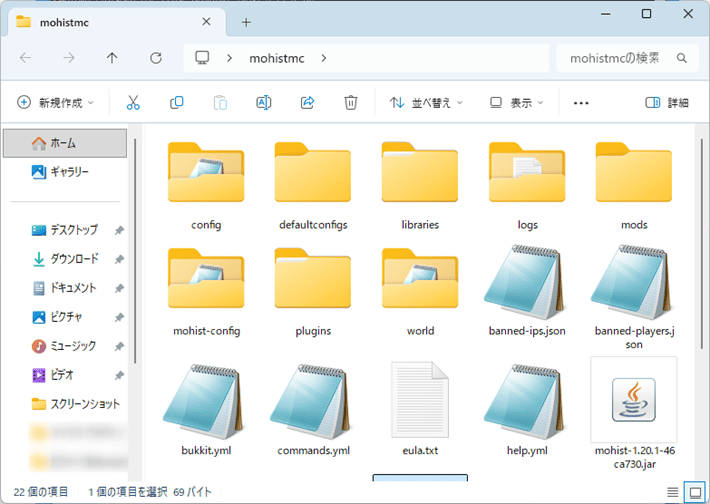Select the banned-players.json file
This screenshot has width=710, height=504.
tap(634, 298)
